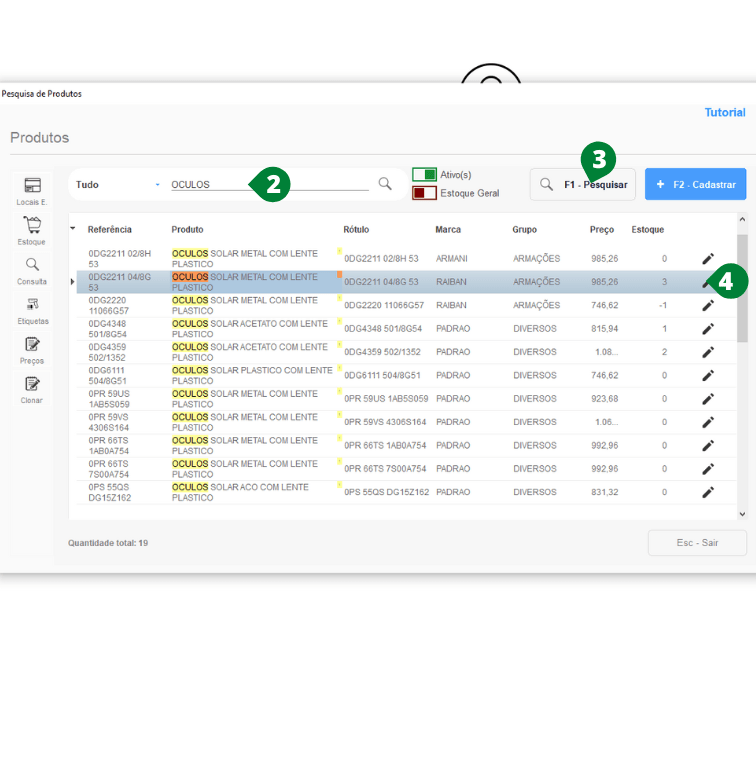Viewport: 756px width, 760px height.
Task: Edit product 0DG4348 501/8G54 pencil icon
Action: tap(708, 329)
